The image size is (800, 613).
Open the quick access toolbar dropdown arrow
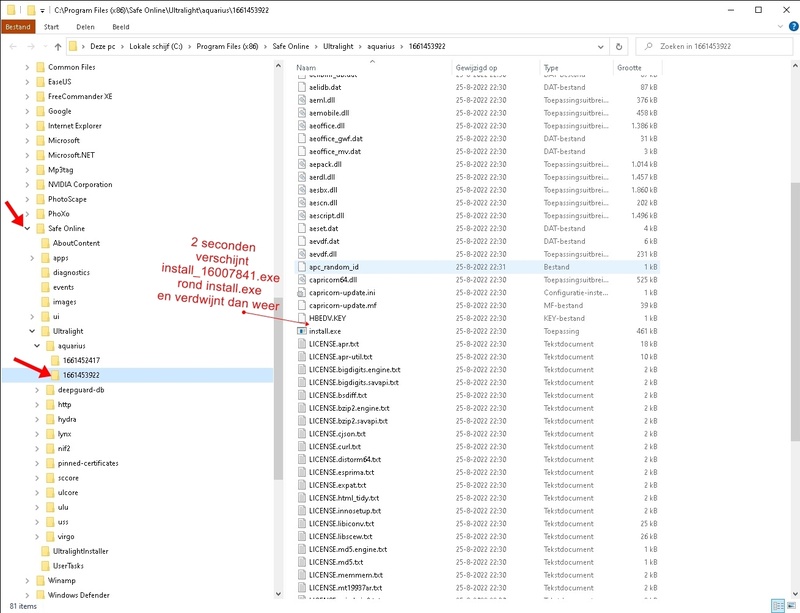pos(42,10)
